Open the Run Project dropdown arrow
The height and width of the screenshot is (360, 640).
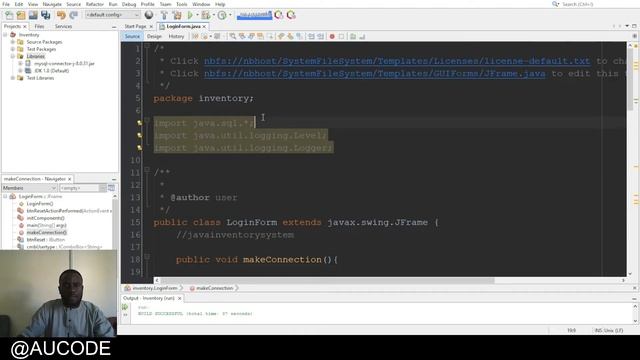[x=197, y=15]
